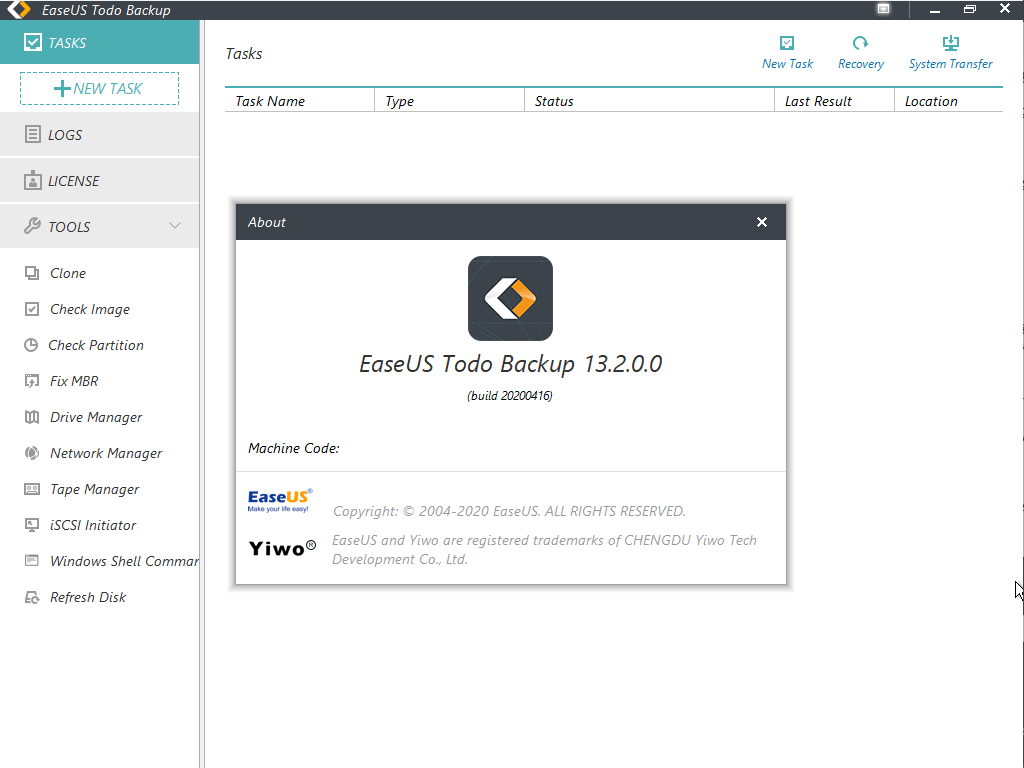Click the Location column header
The height and width of the screenshot is (768, 1024).
coord(948,101)
